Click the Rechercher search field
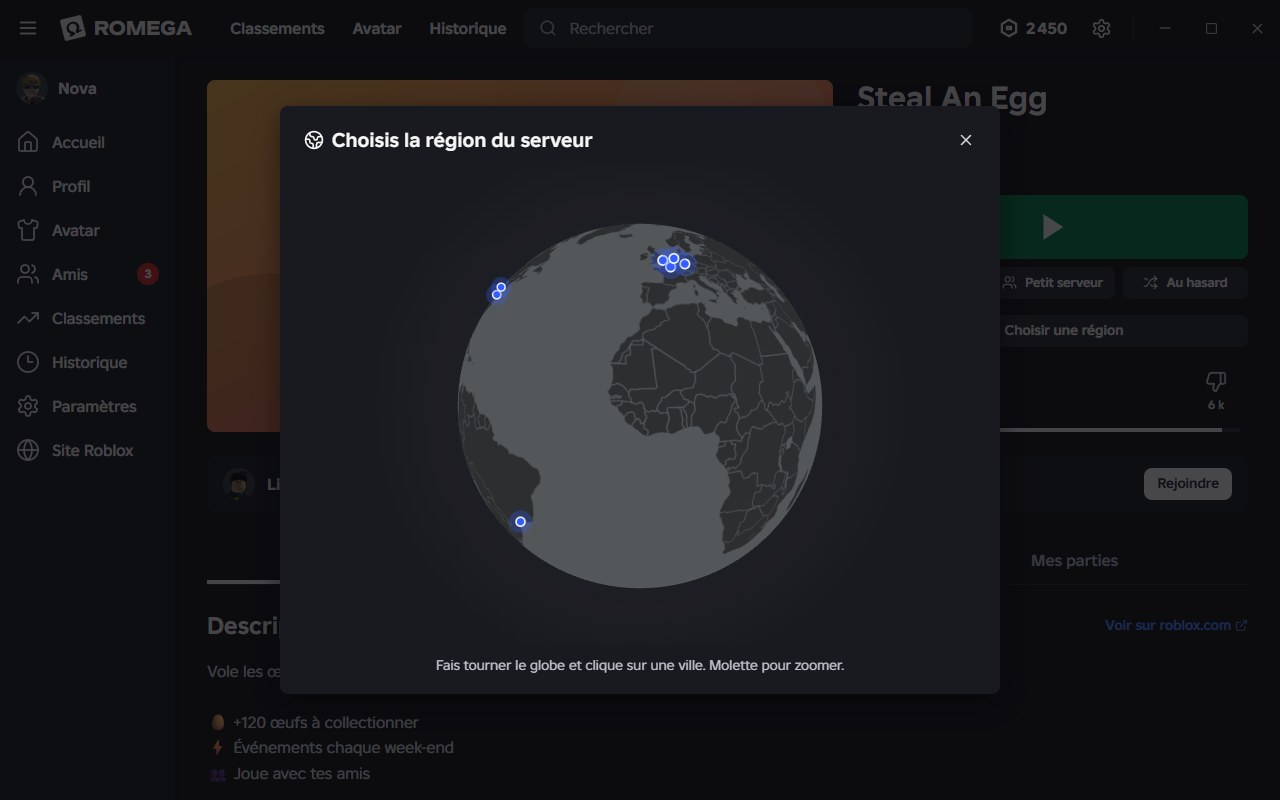The width and height of the screenshot is (1280, 800). pos(748,29)
